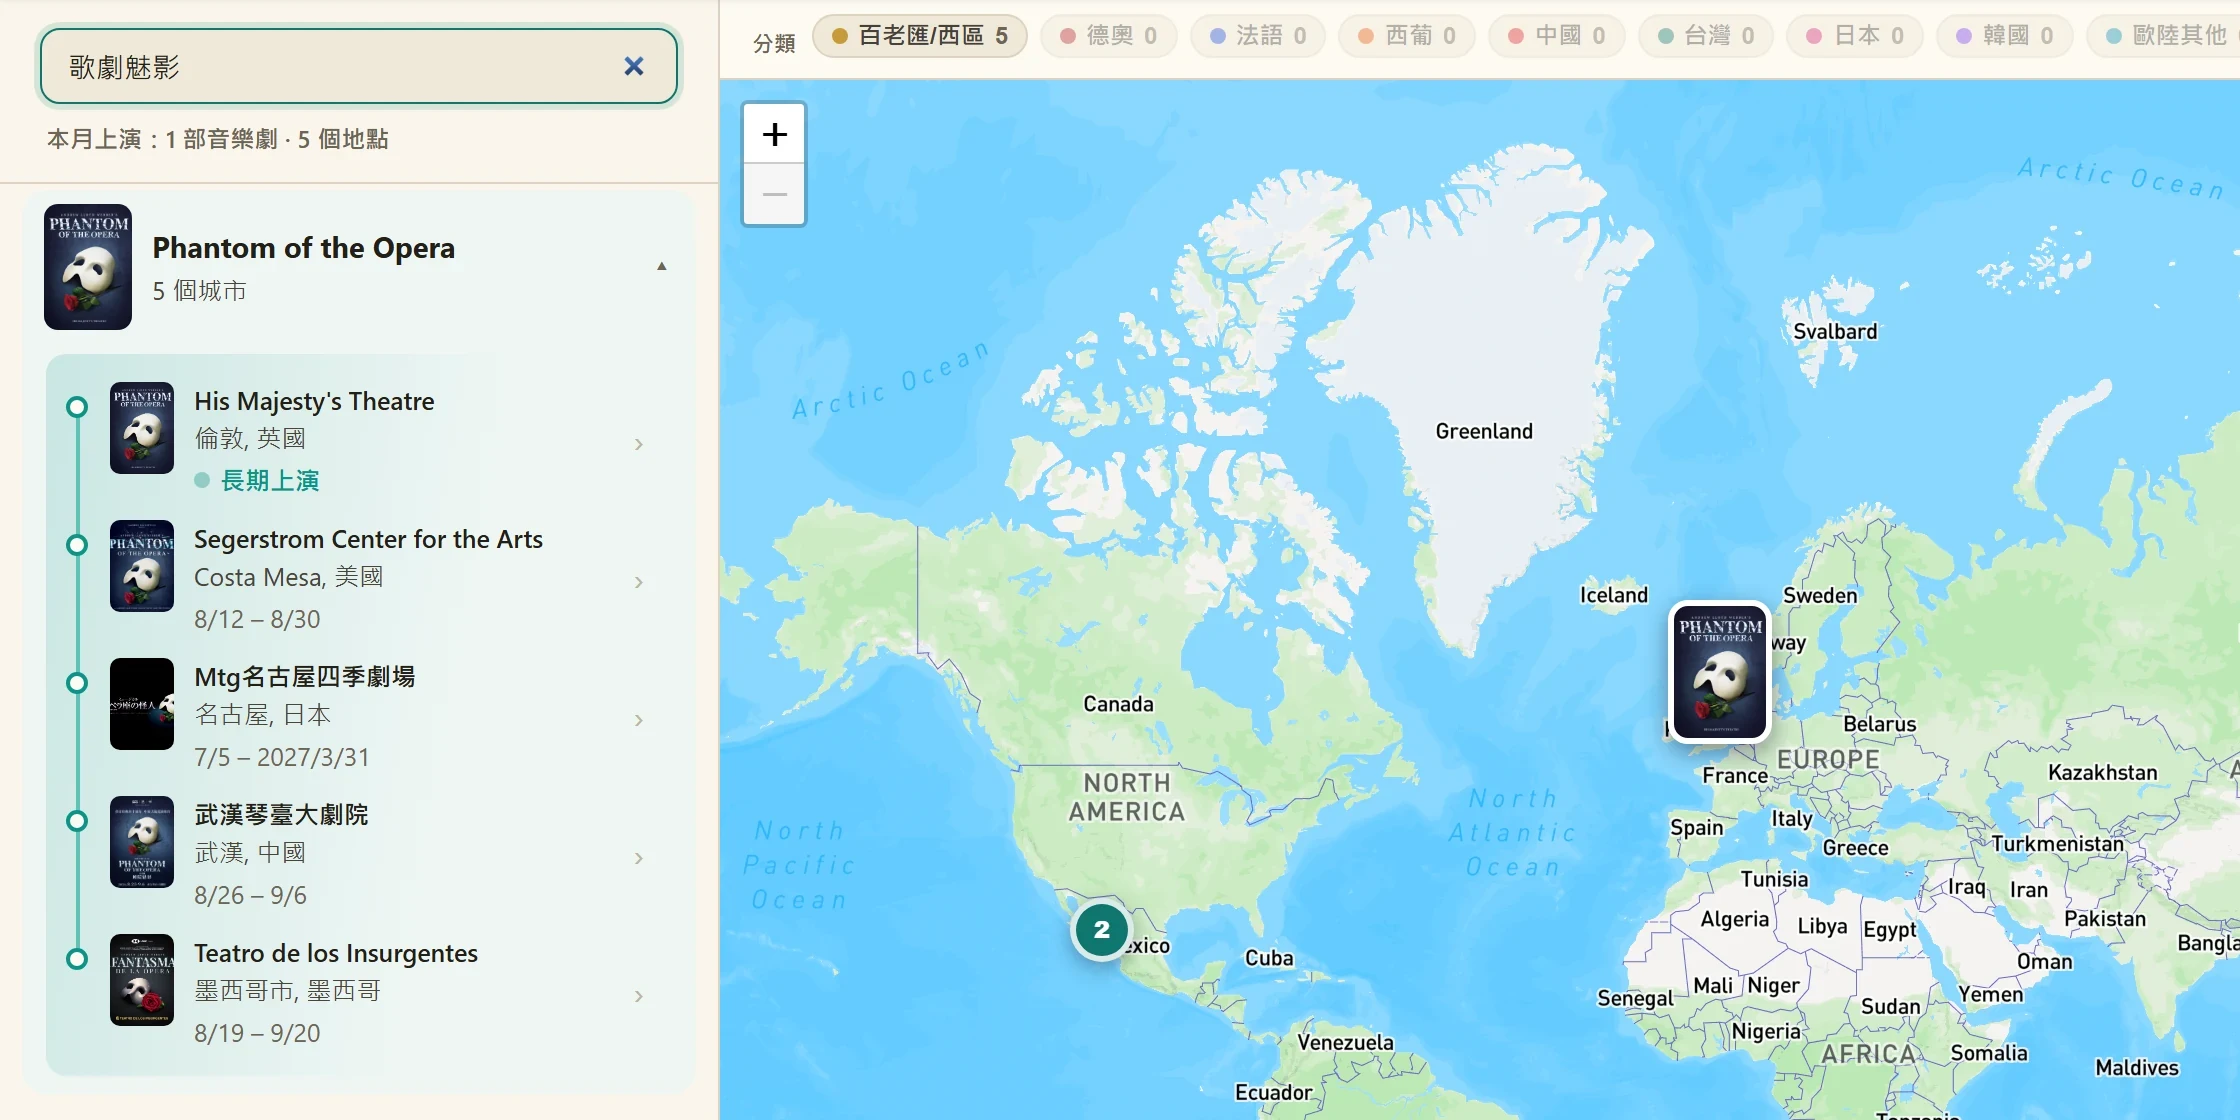Open the Phantom of the Opera header poster
This screenshot has width=2240, height=1120.
pyautogui.click(x=88, y=267)
